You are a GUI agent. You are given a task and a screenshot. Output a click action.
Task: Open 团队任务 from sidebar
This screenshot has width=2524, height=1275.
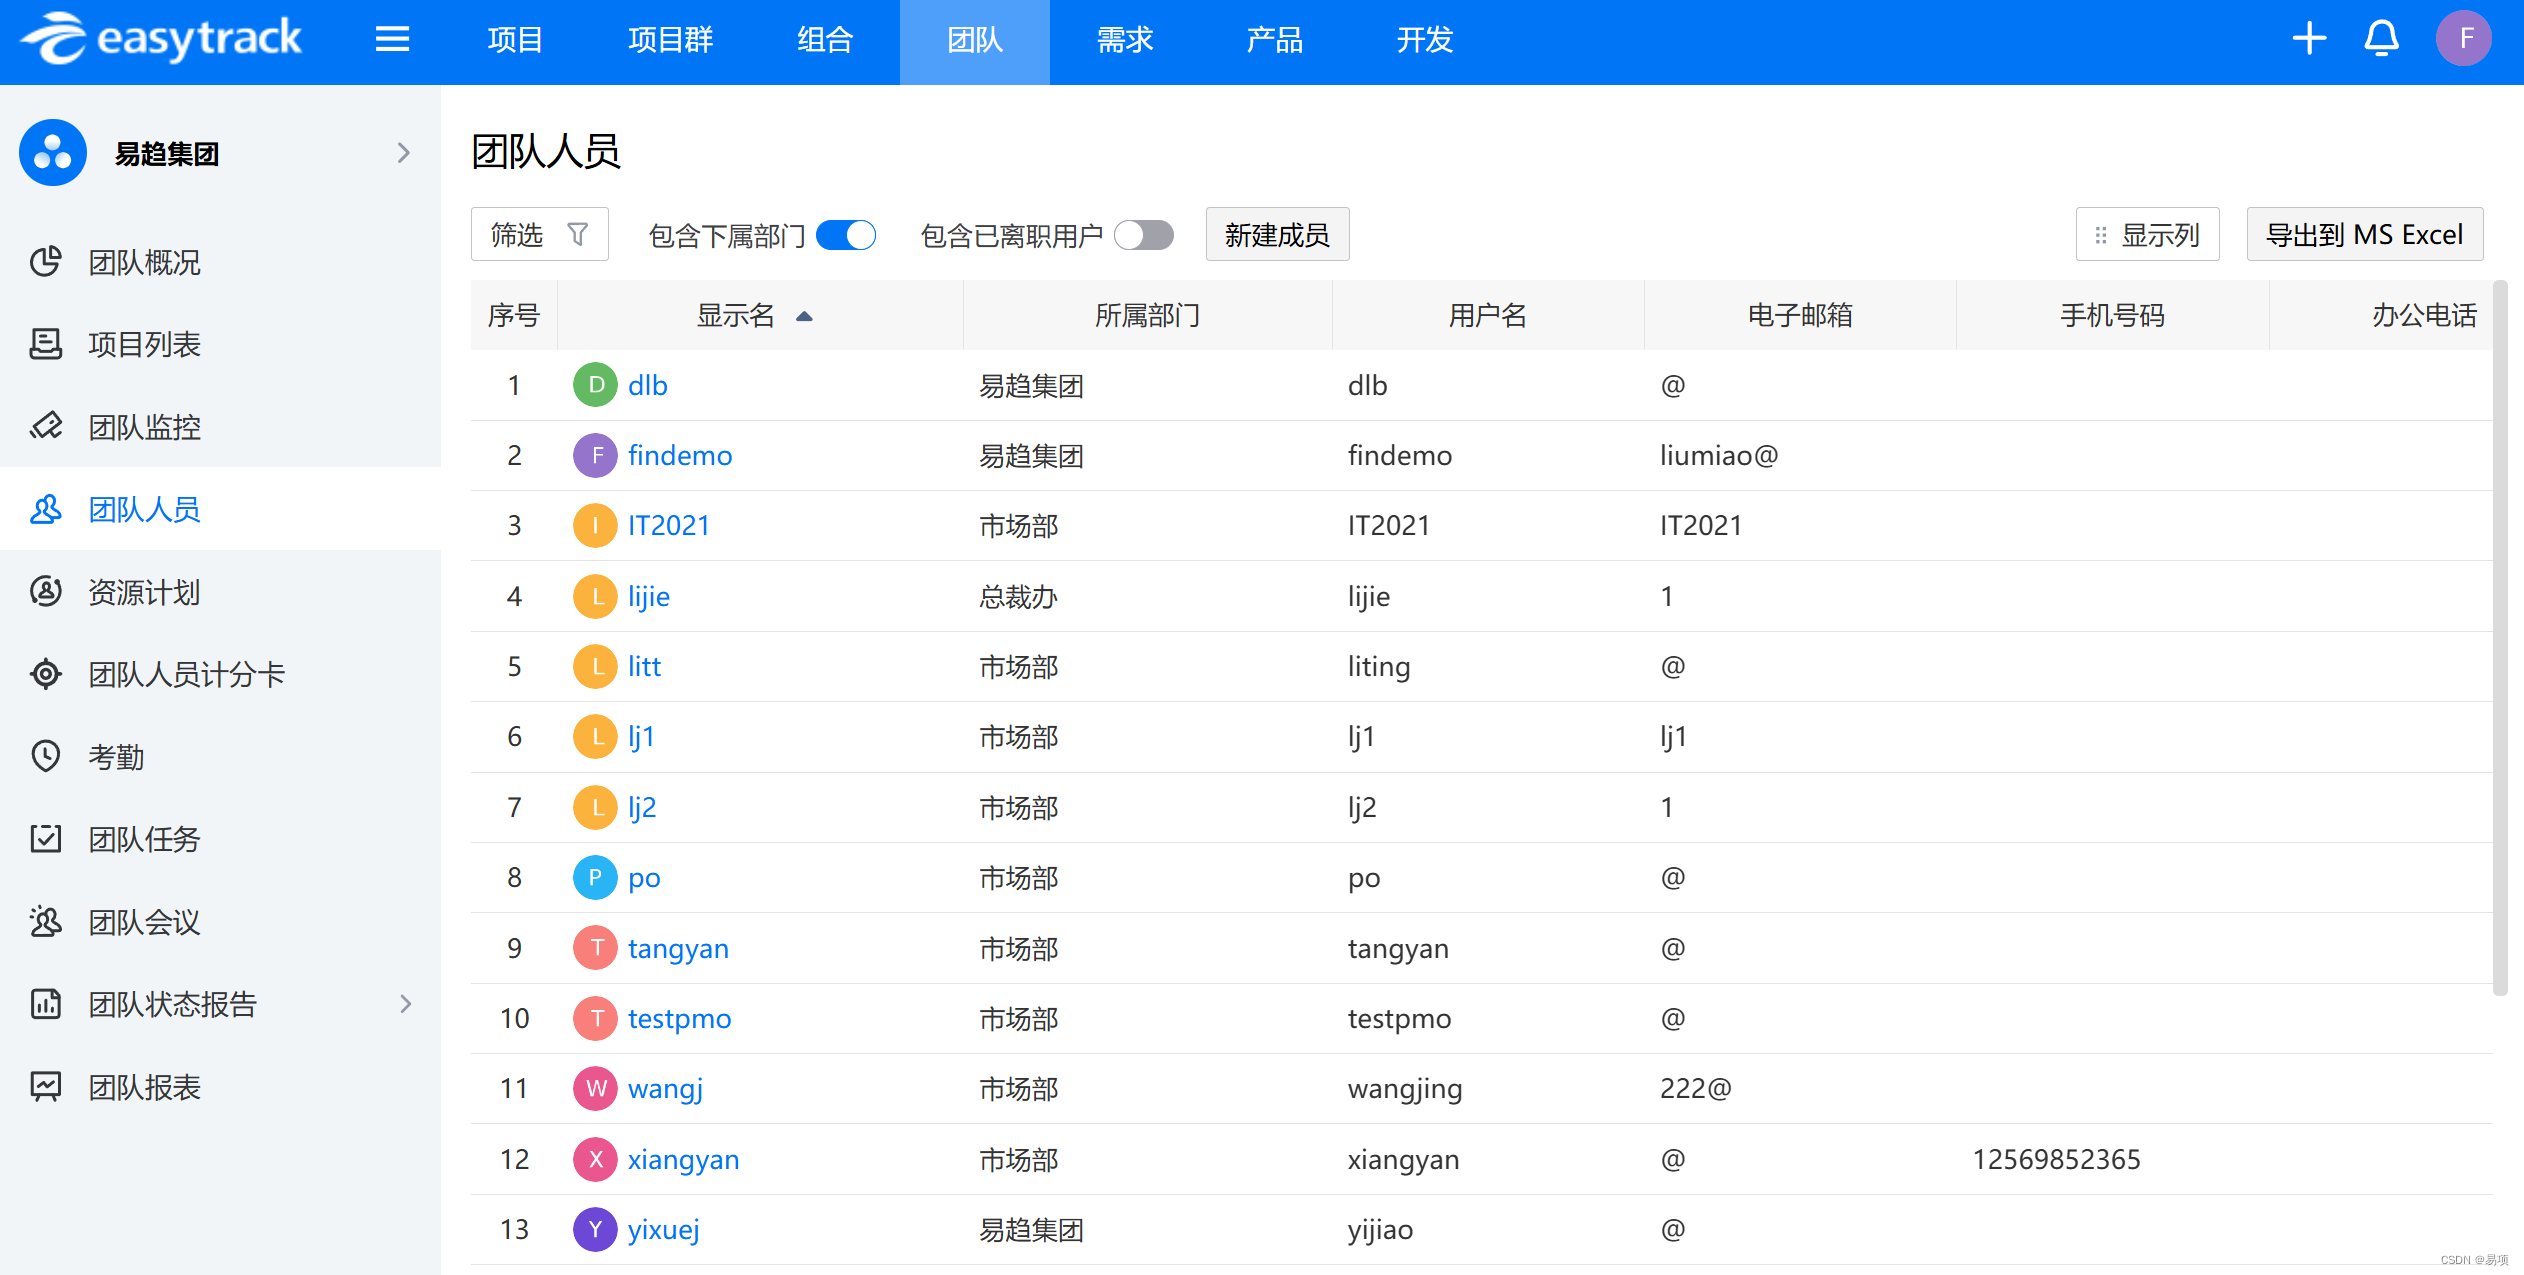click(x=220, y=839)
